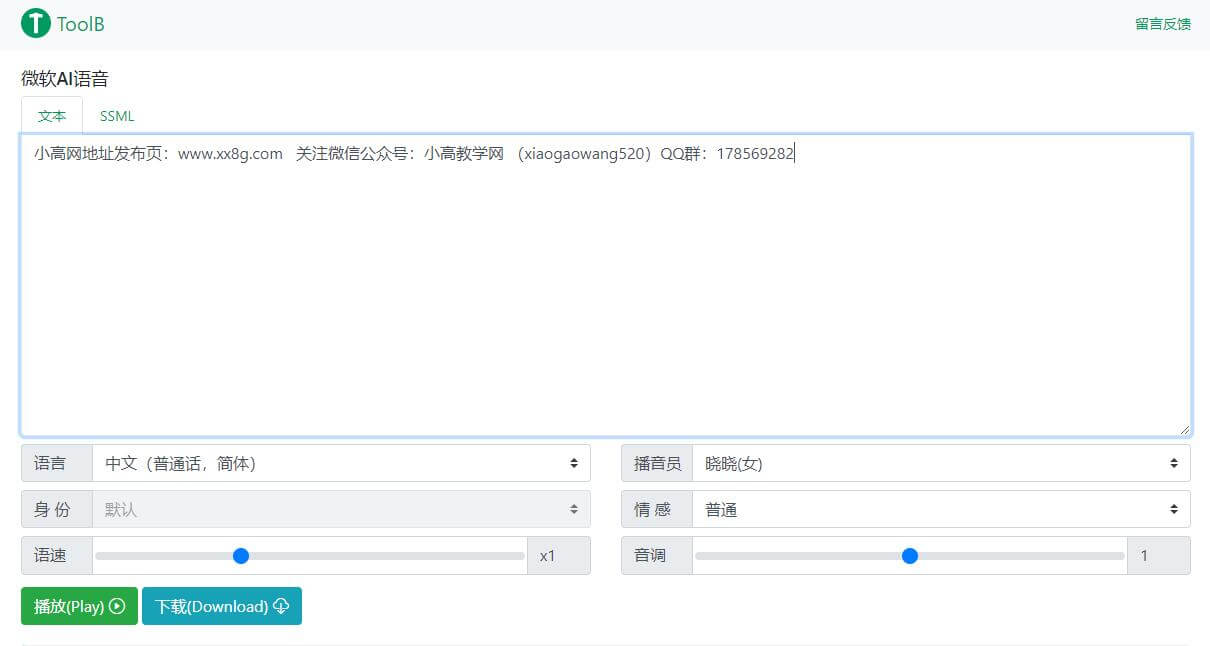
Task: Click the ToolB logo icon
Action: click(34, 23)
